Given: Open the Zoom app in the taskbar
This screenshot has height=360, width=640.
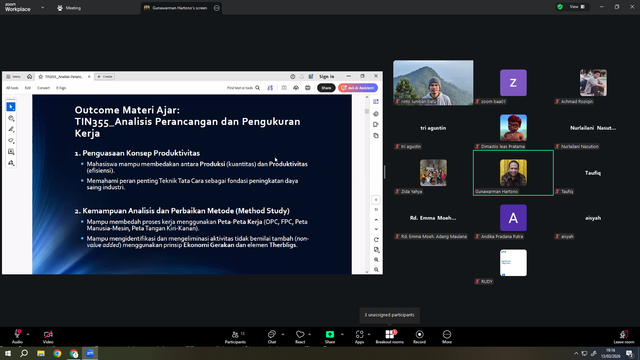Looking at the screenshot, I should coord(90,353).
